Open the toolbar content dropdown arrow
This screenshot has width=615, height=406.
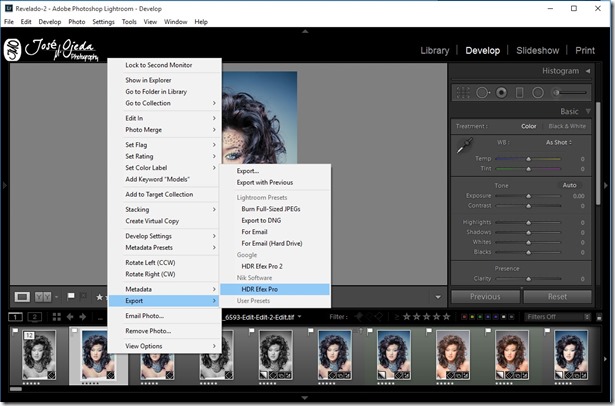[x=438, y=297]
